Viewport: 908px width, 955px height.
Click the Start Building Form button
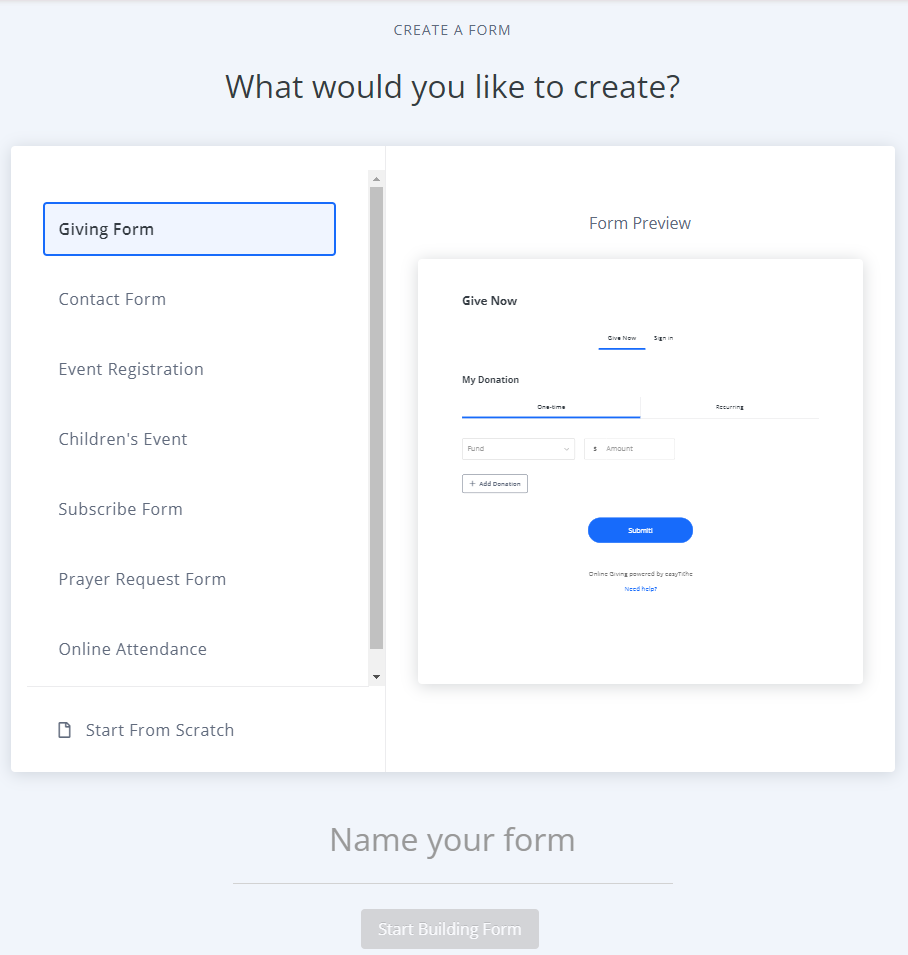(x=449, y=929)
